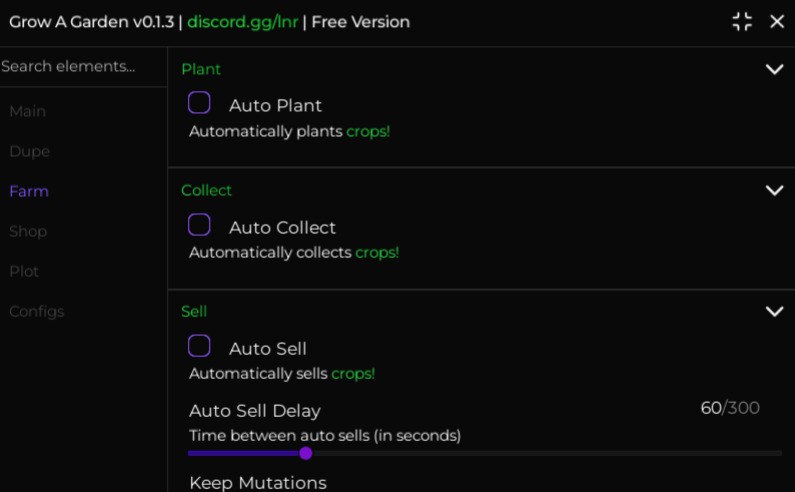Image resolution: width=795 pixels, height=492 pixels.
Task: Enable the Auto Plant checkbox
Action: [x=199, y=103]
